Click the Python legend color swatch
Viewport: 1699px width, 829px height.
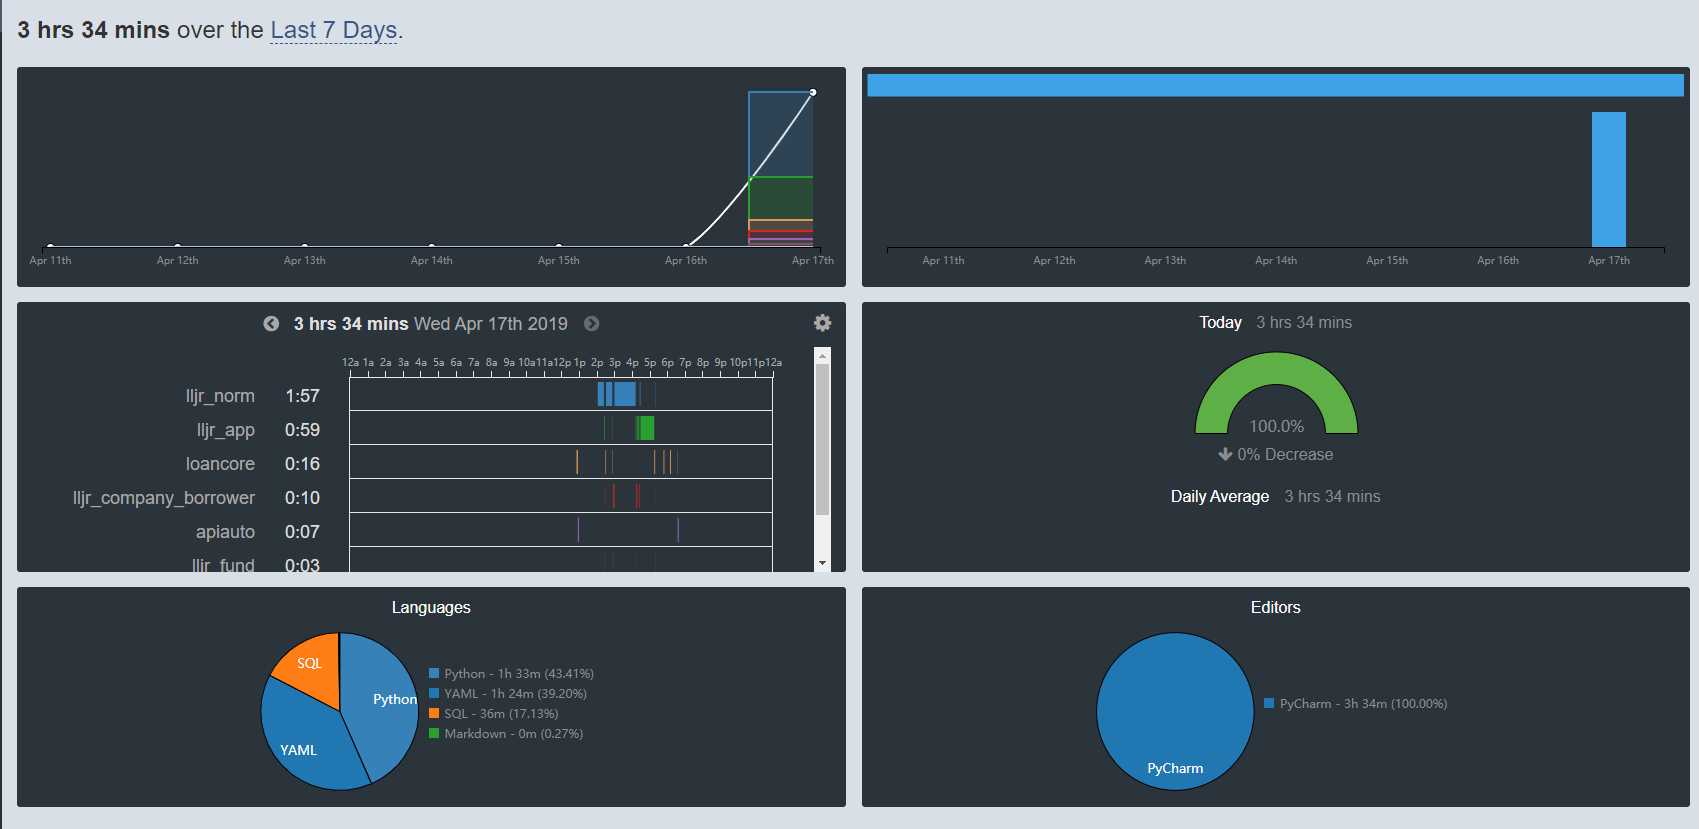[x=434, y=673]
